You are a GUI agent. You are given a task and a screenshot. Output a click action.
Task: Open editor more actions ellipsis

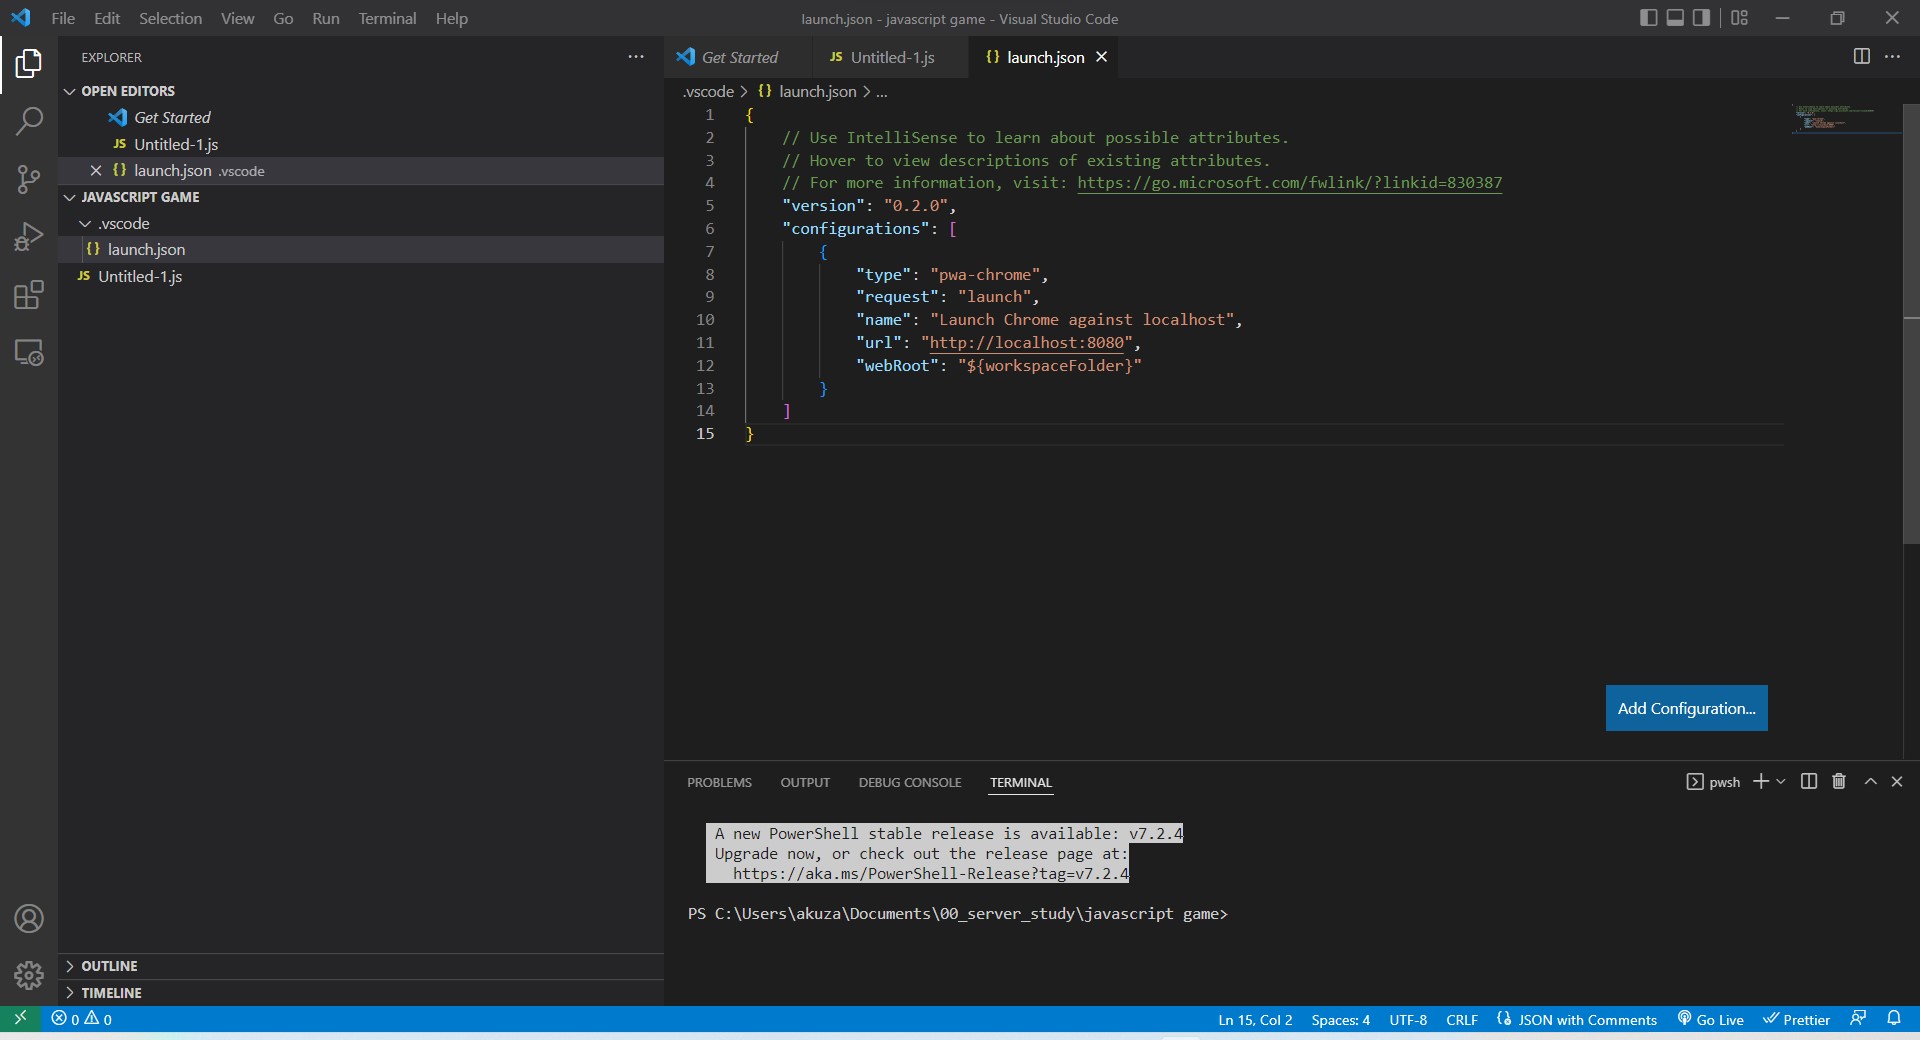(x=1892, y=57)
